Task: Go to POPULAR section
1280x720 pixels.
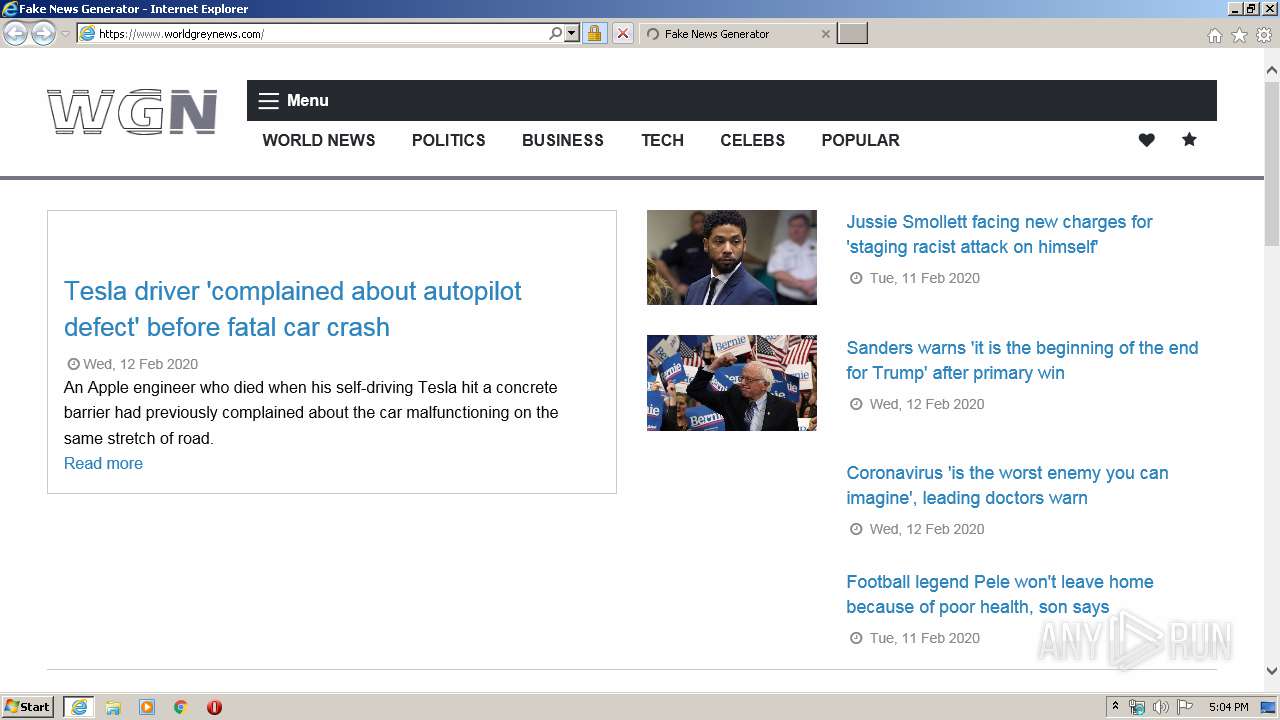Action: pyautogui.click(x=861, y=140)
